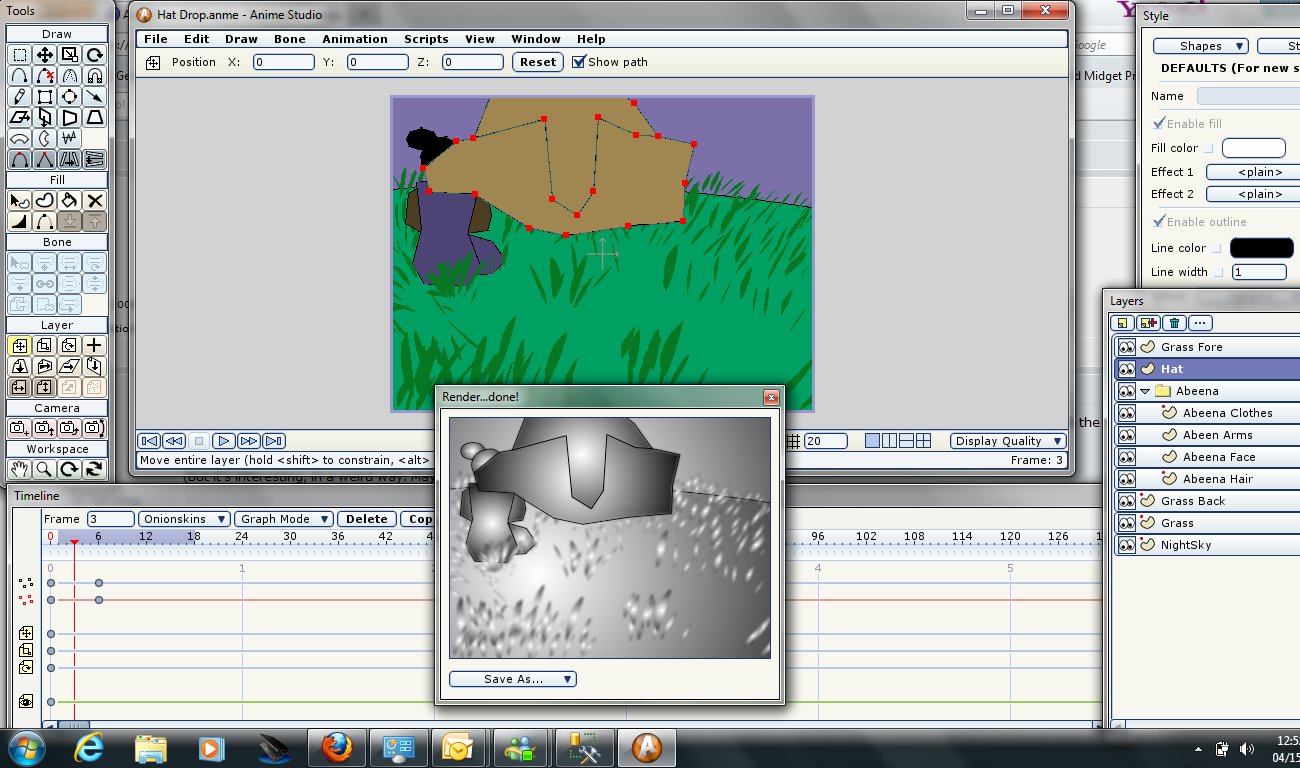Open the Effect 2 plain dropdown
Screen dimensions: 1300x768
coord(1253,194)
